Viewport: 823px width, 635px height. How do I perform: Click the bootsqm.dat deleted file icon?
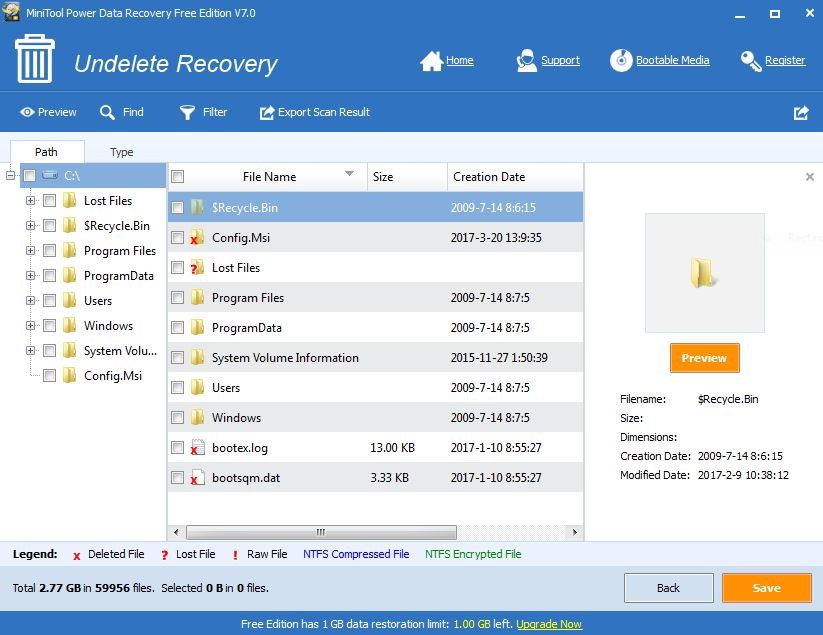click(x=197, y=478)
